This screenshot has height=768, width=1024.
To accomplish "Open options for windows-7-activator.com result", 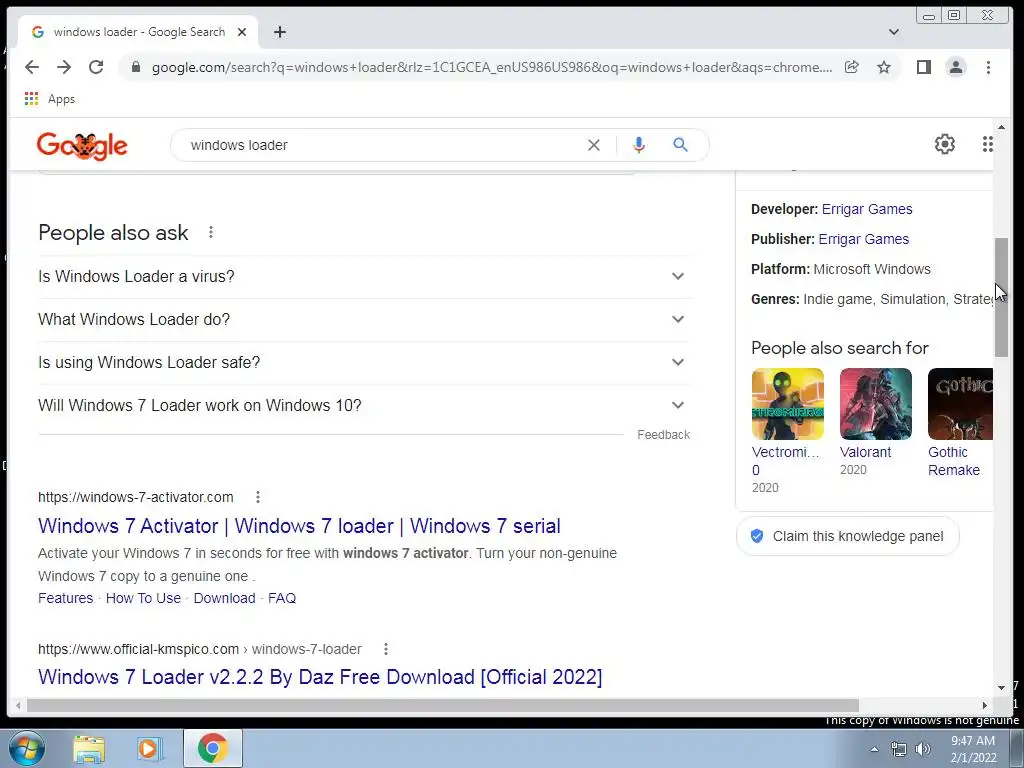I will coord(258,497).
